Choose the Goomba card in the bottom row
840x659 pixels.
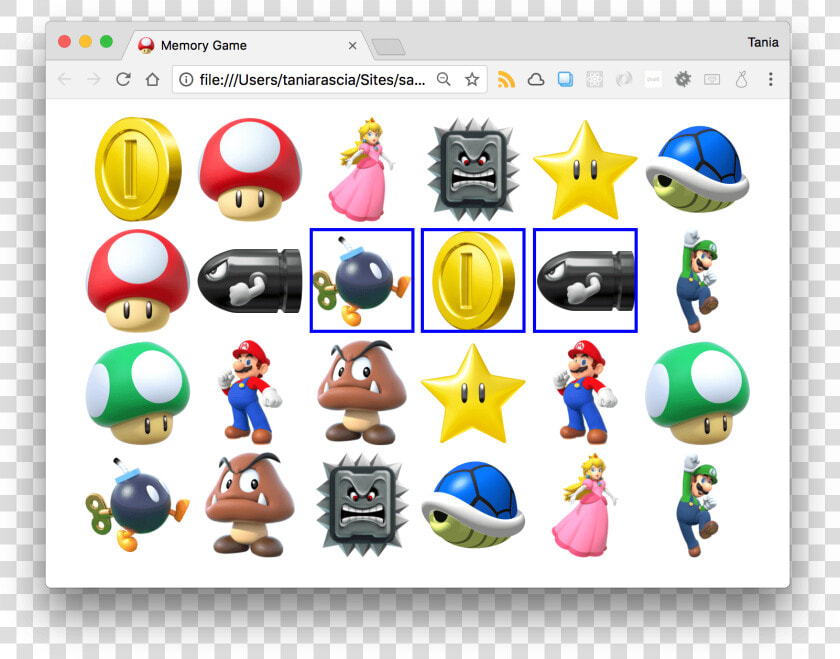click(250, 505)
